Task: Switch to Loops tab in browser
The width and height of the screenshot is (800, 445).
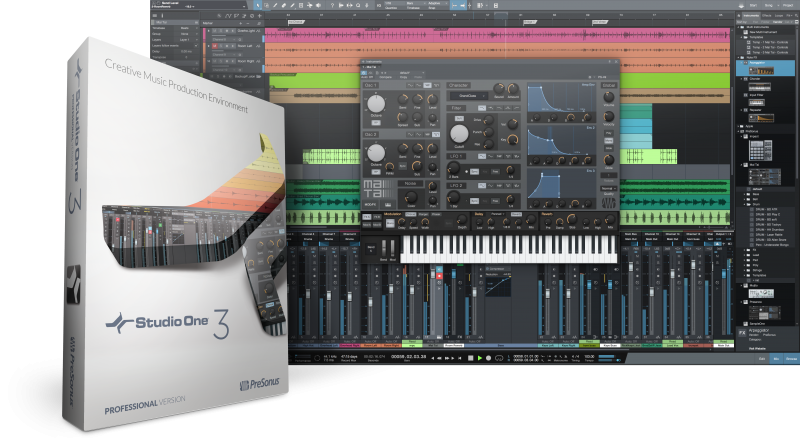Action: click(x=779, y=15)
